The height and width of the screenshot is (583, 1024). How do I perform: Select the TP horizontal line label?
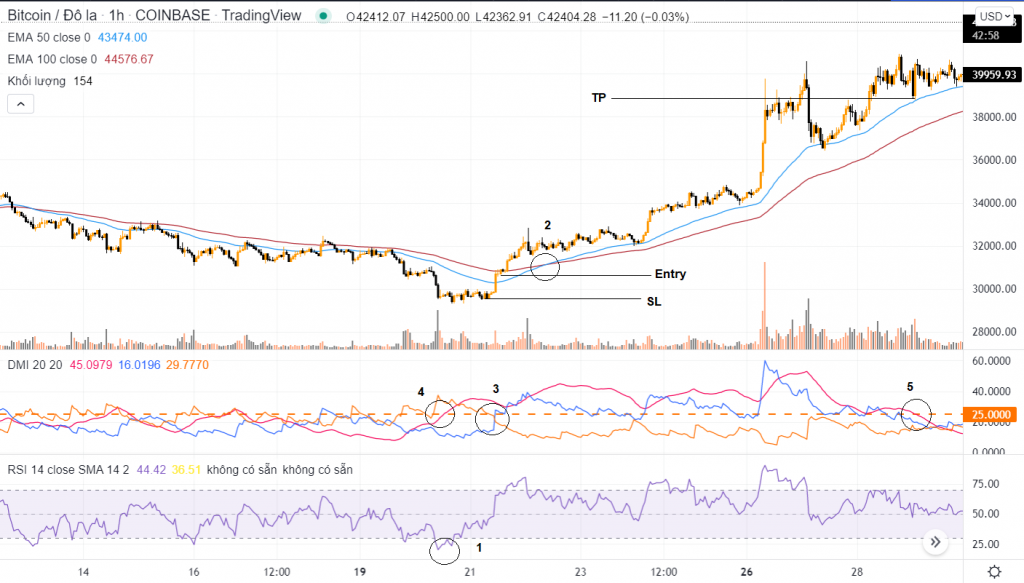(598, 98)
